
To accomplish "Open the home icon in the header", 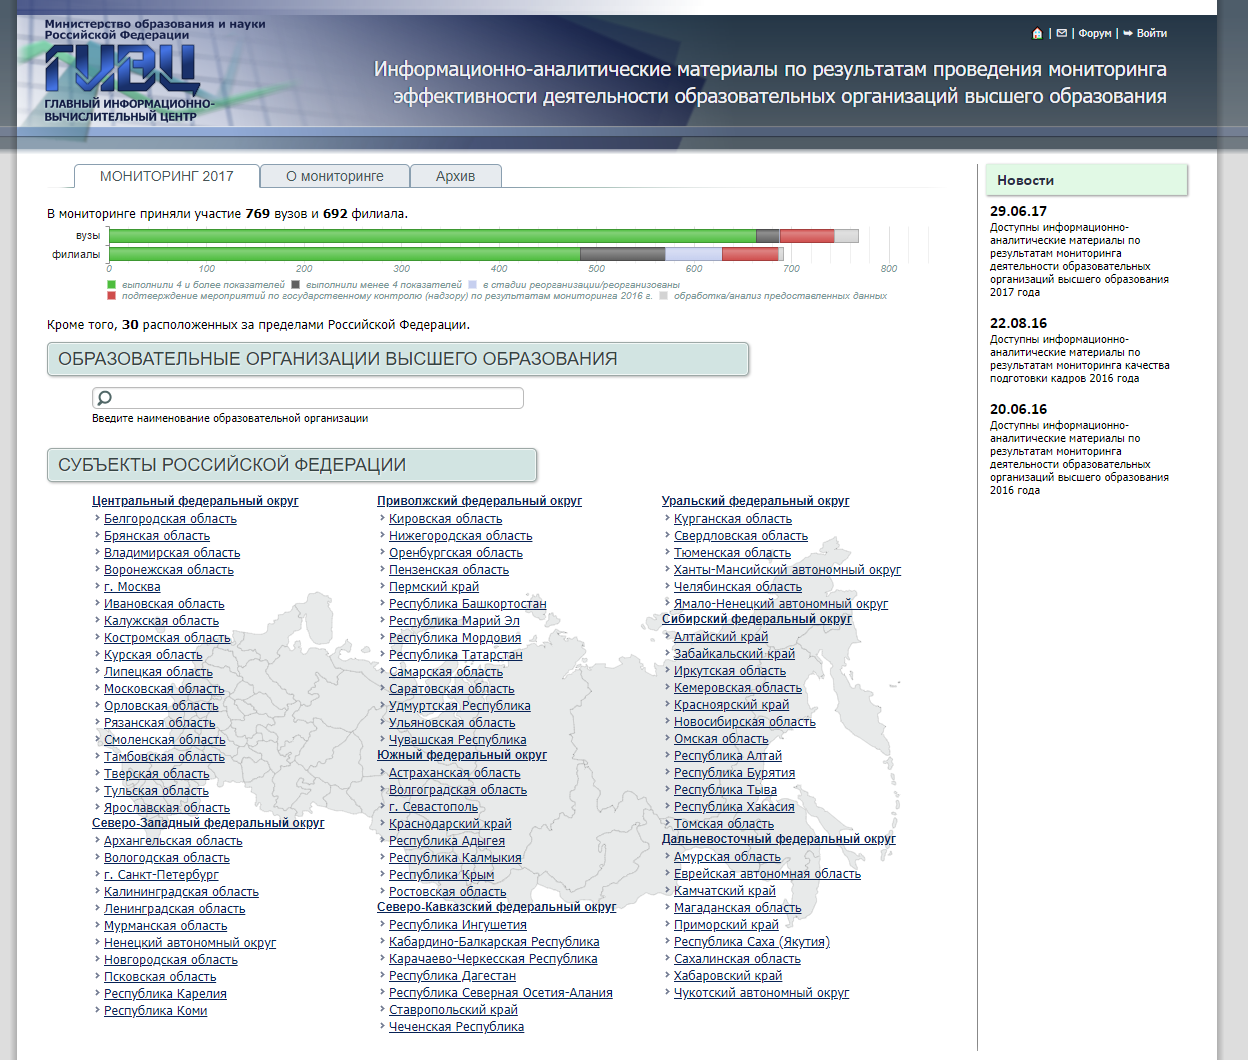I will (x=1037, y=33).
